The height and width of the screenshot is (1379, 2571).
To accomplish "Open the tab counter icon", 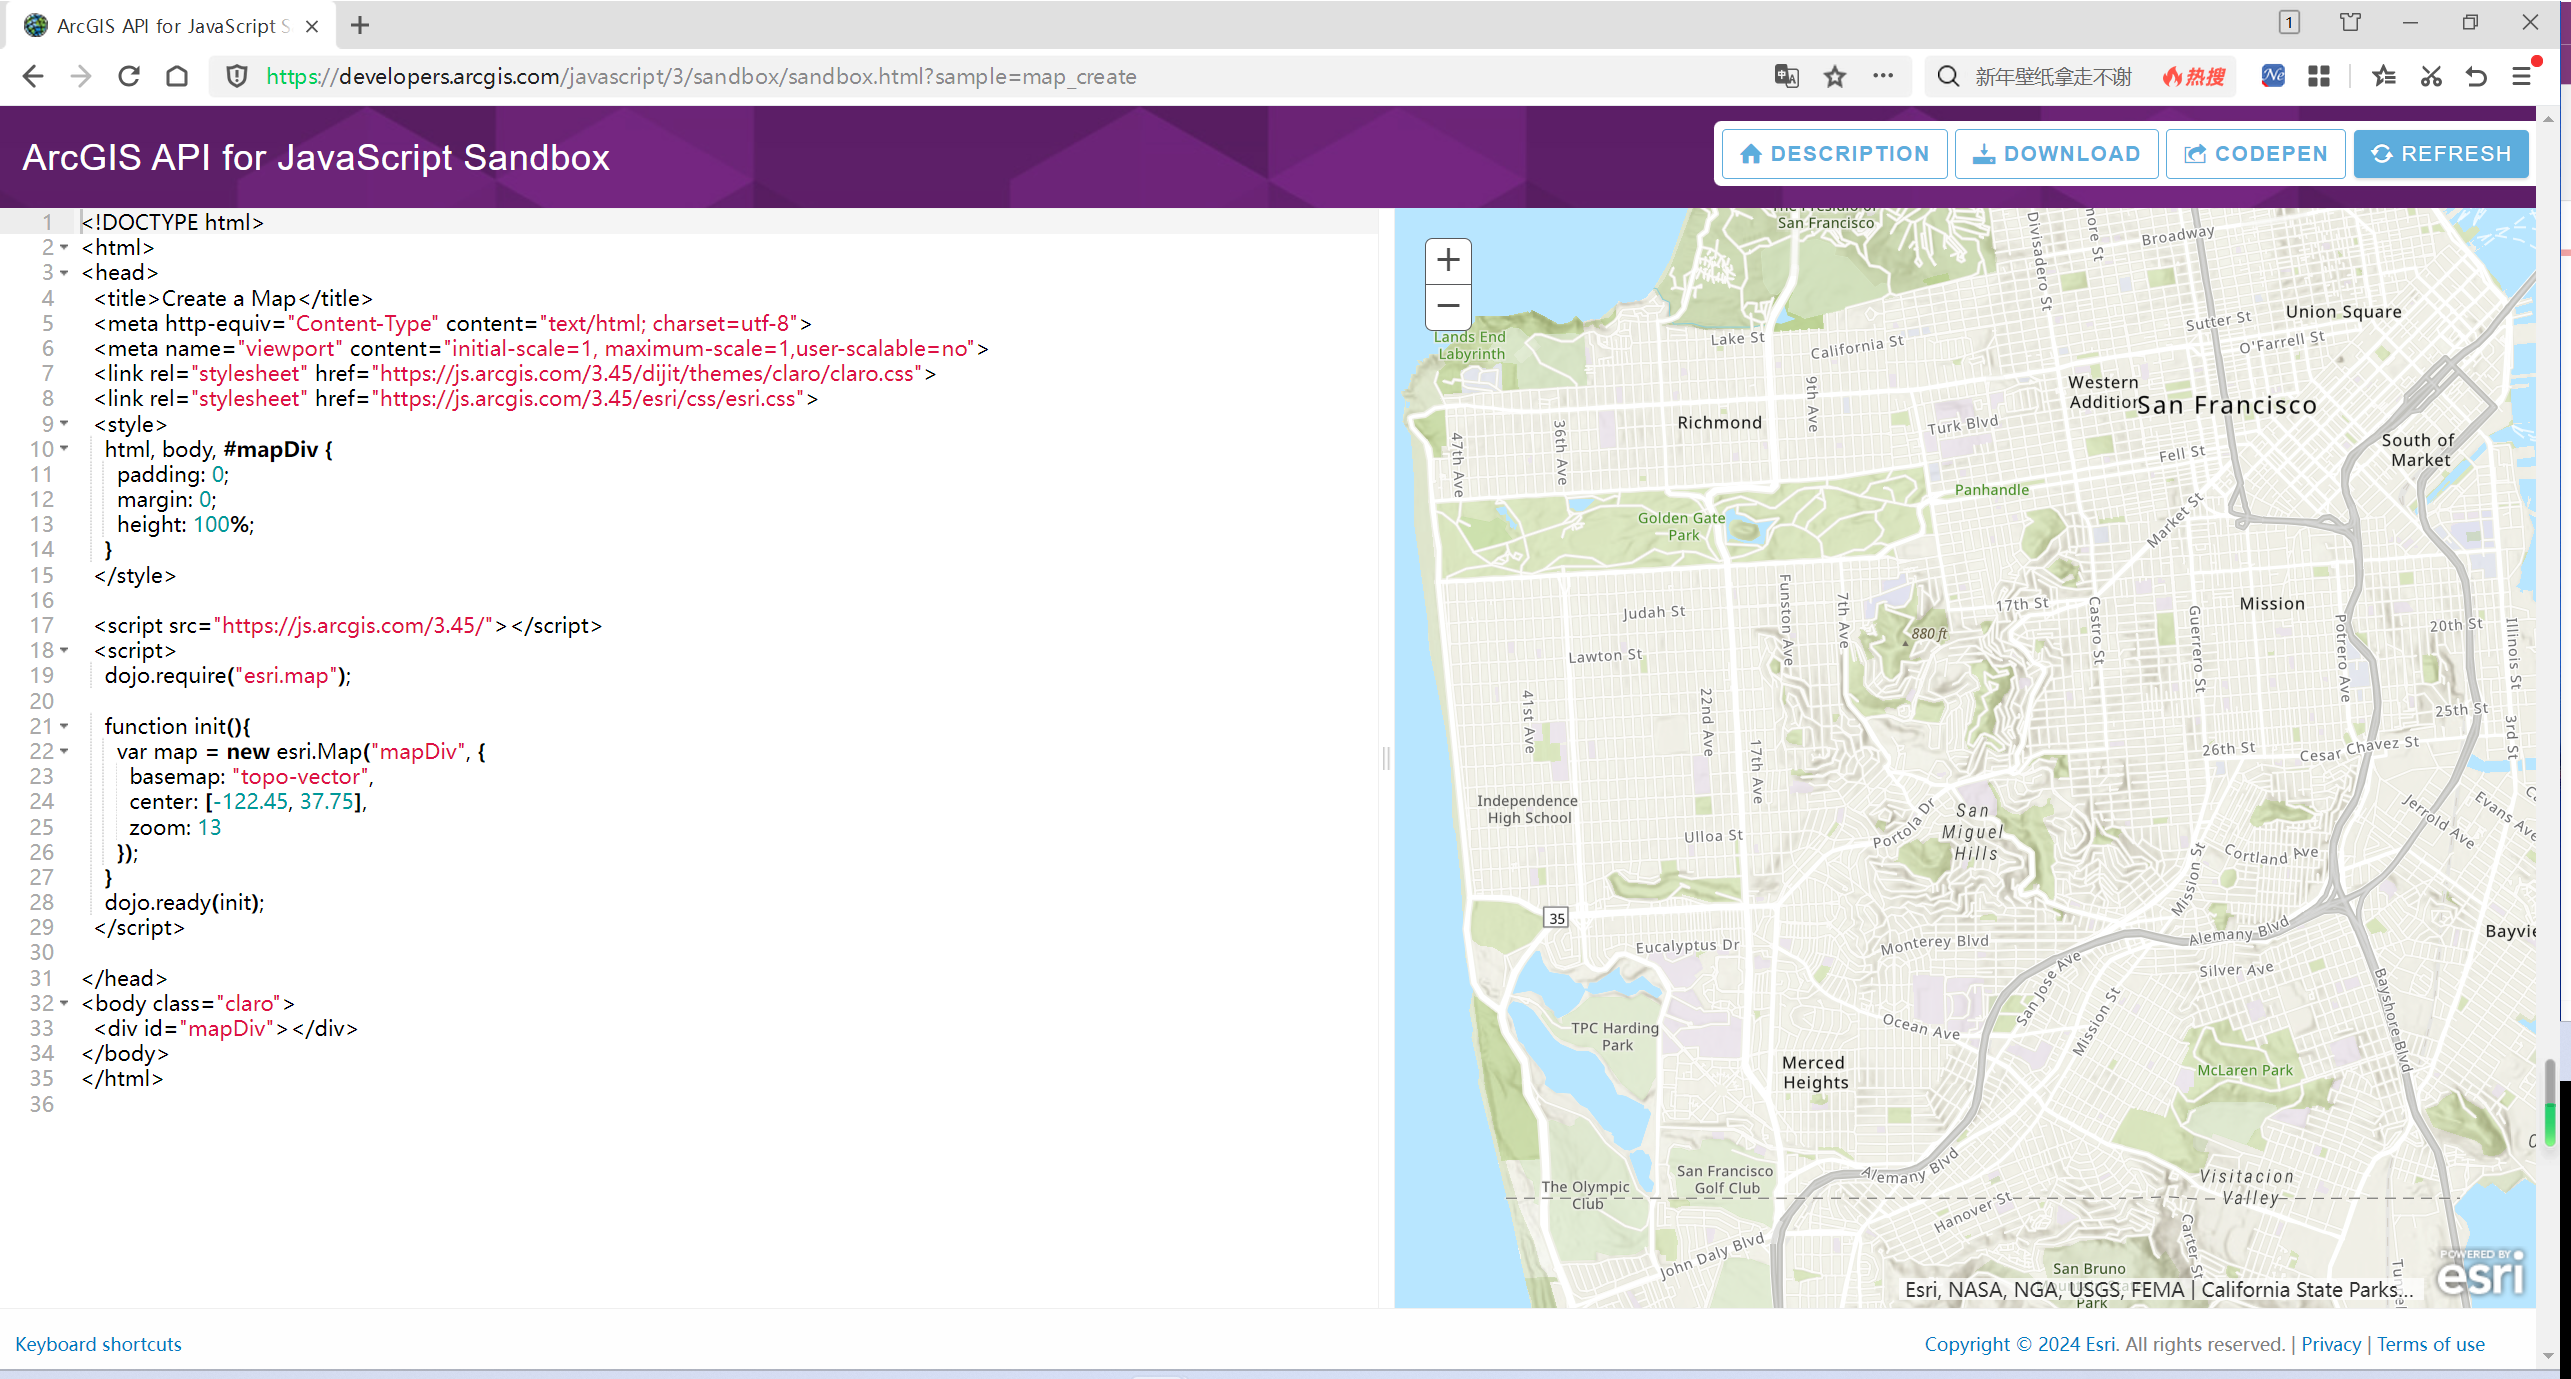I will 2289,22.
